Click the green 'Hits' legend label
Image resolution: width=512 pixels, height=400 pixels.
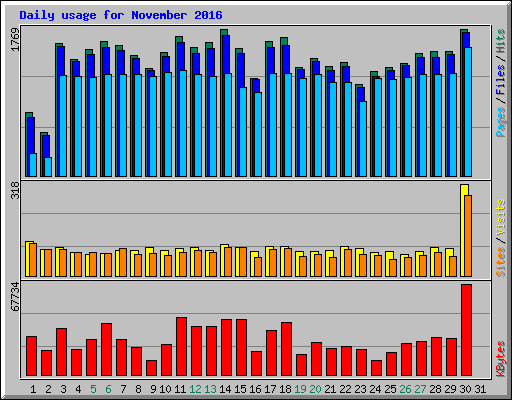pos(500,41)
